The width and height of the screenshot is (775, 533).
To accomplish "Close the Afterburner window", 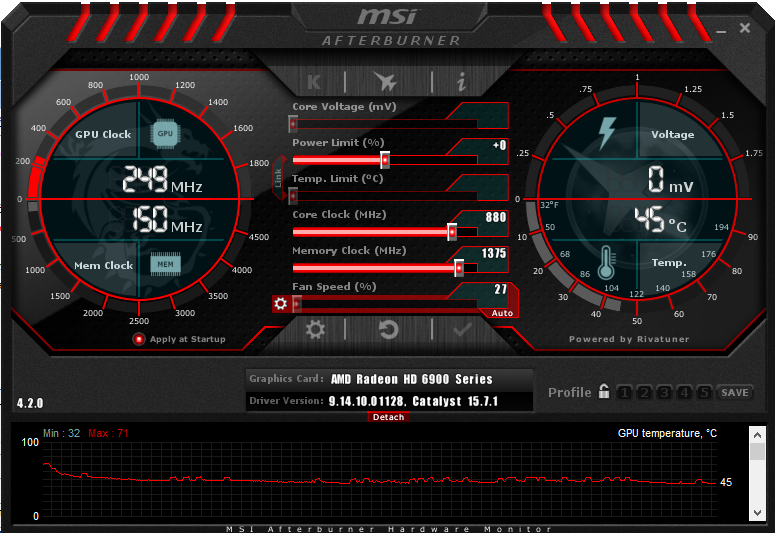I will 745,28.
